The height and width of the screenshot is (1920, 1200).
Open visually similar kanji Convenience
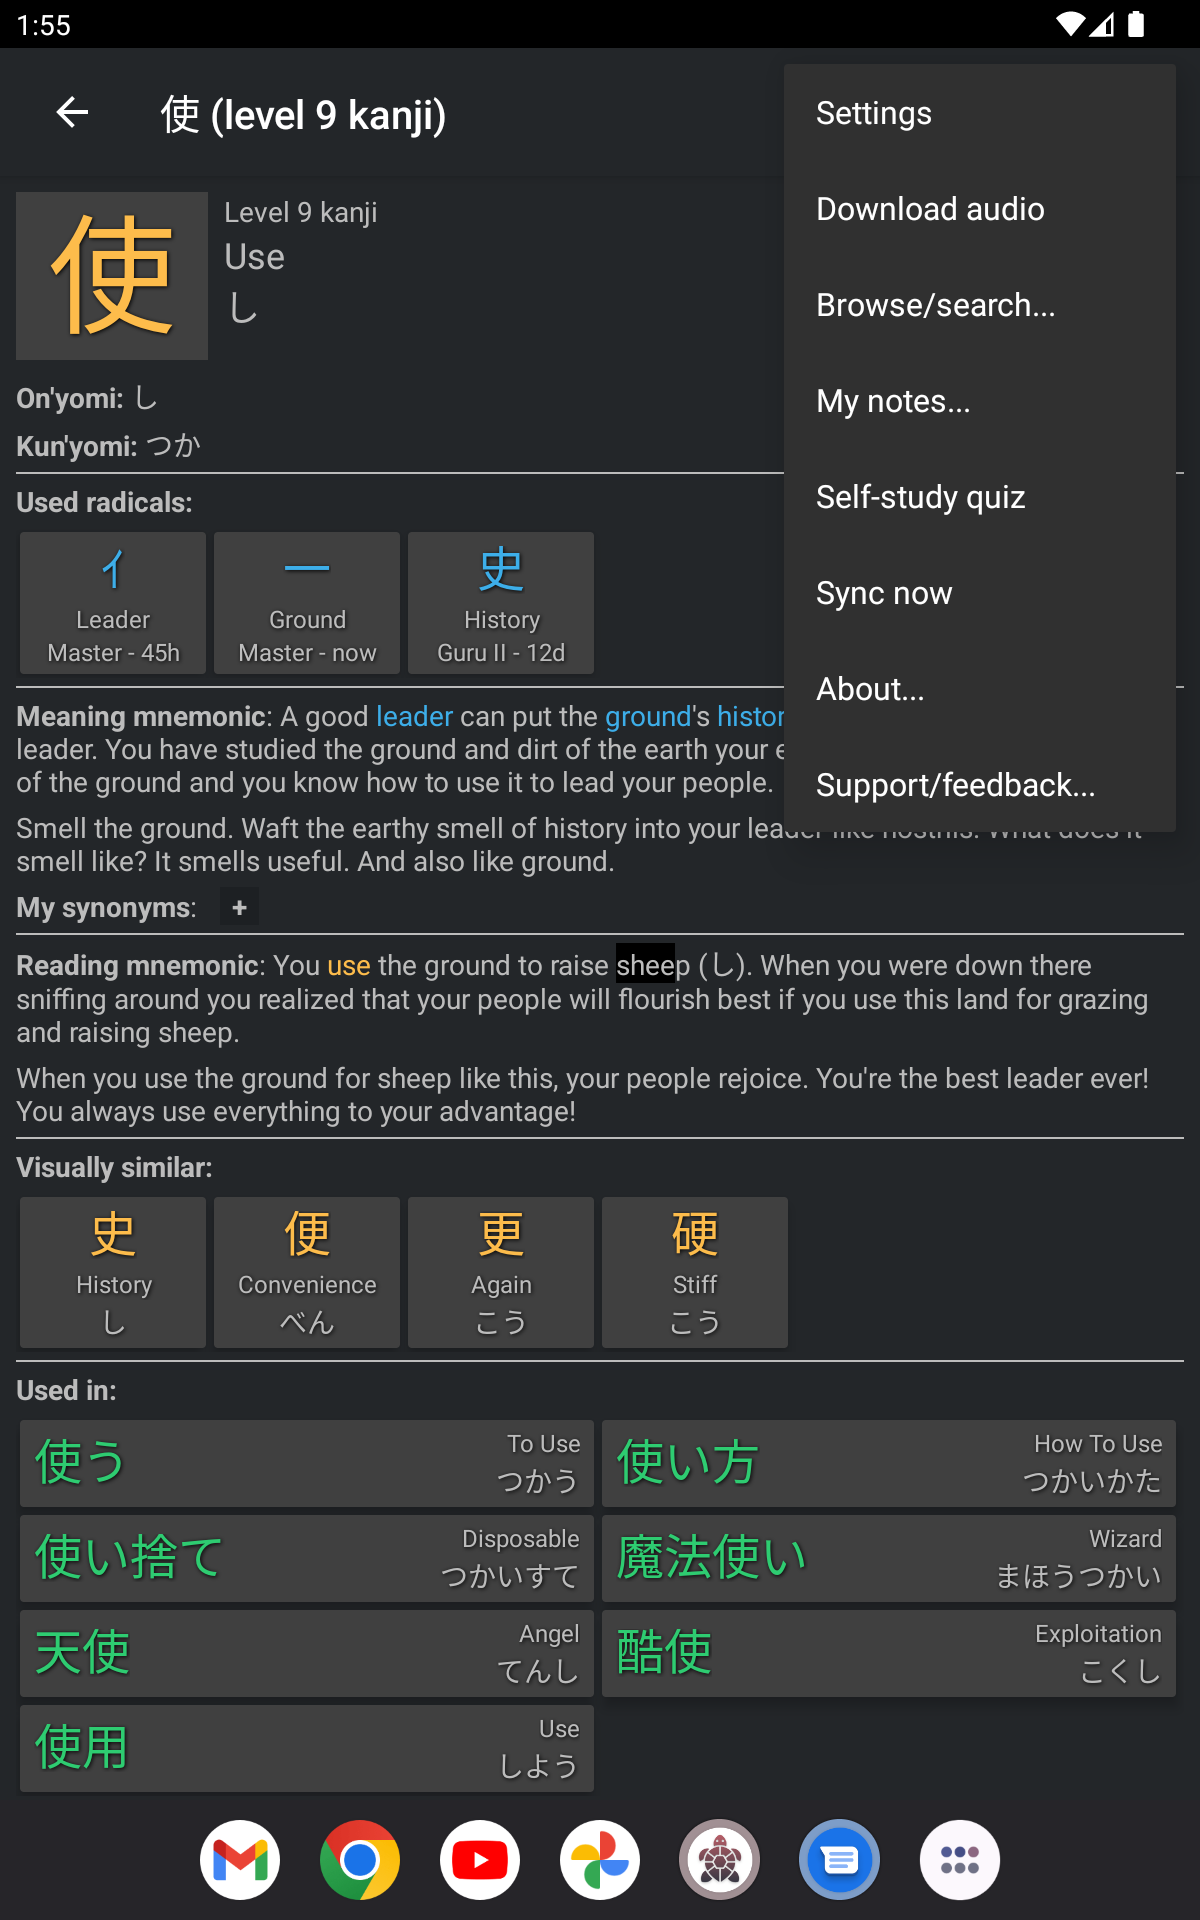(307, 1272)
